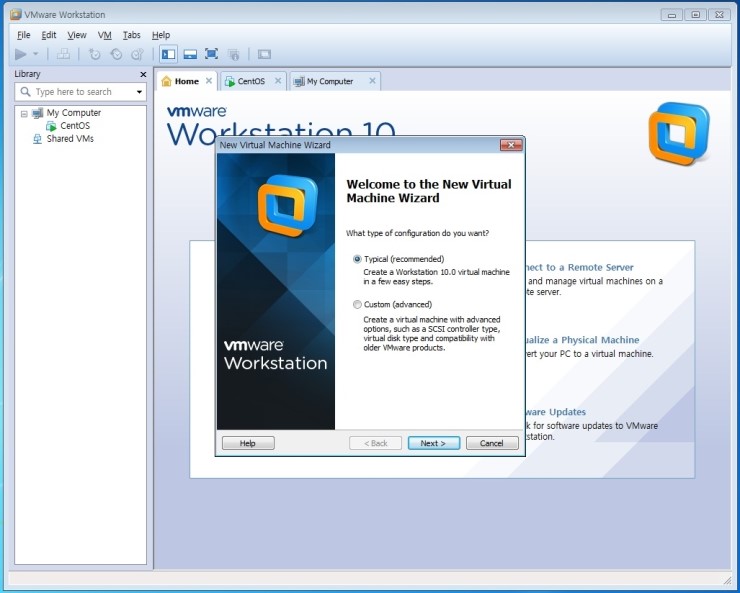Screen dimensions: 740x593
Task: Click the Home tab house icon
Action: [x=166, y=81]
